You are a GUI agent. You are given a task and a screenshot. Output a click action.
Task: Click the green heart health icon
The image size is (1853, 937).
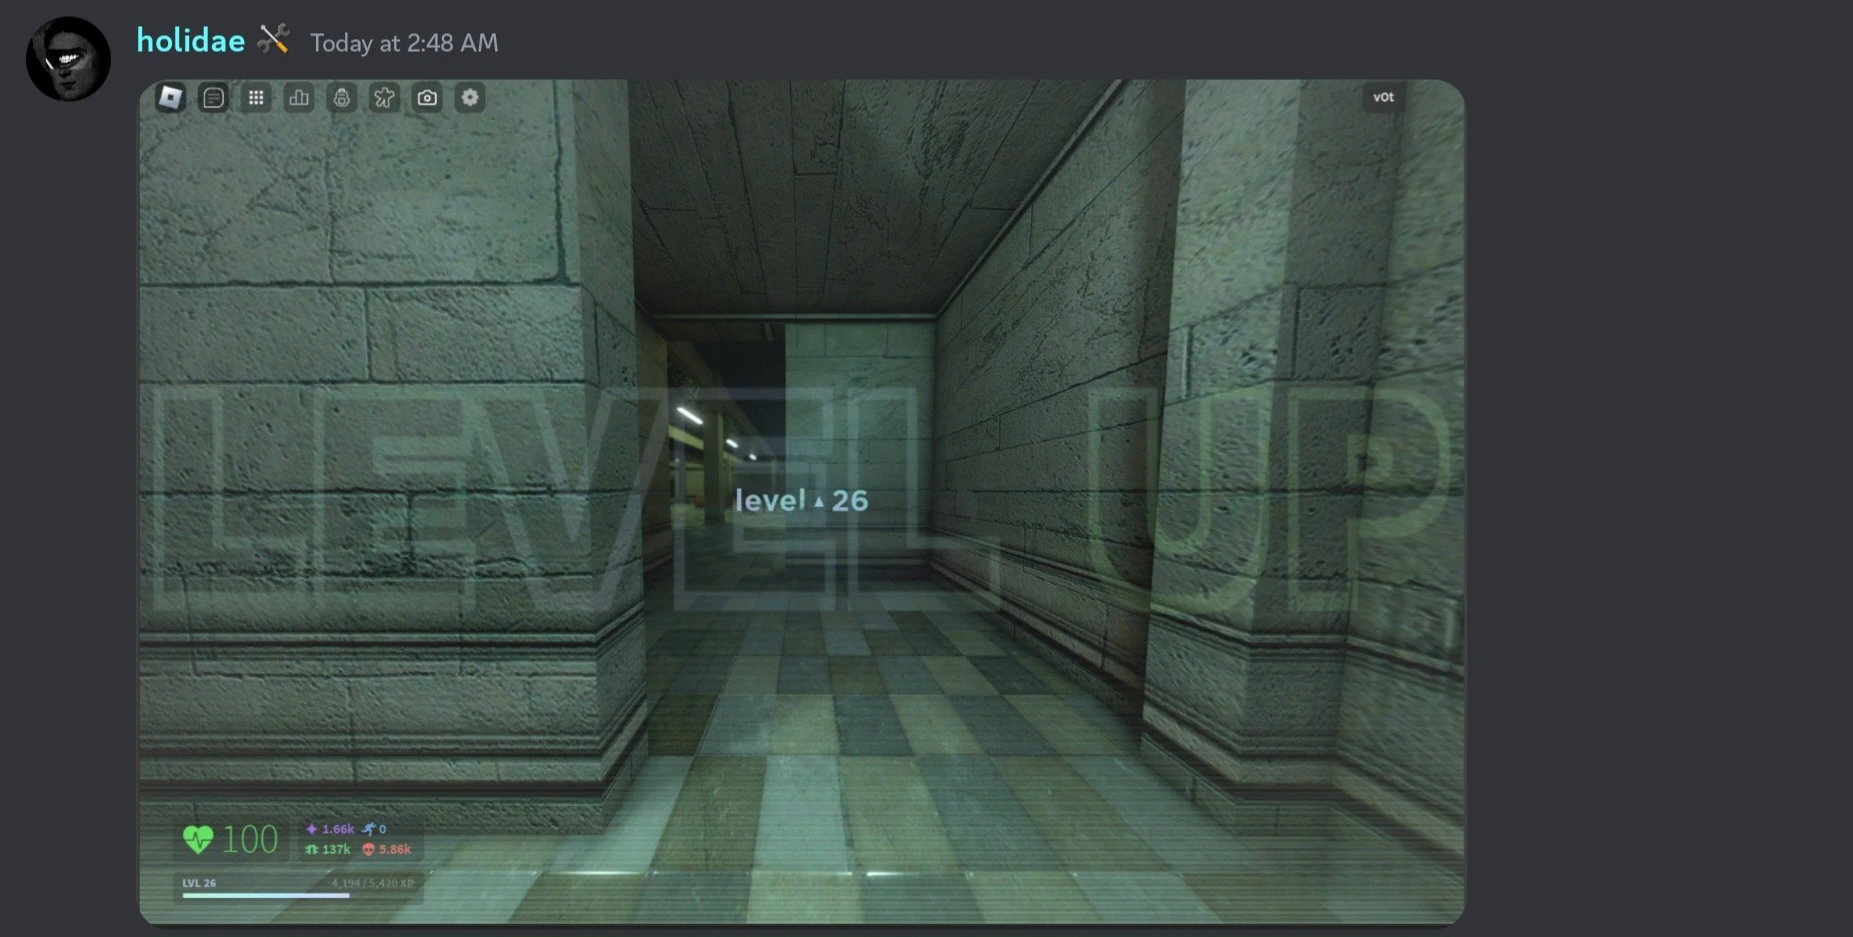[x=198, y=839]
